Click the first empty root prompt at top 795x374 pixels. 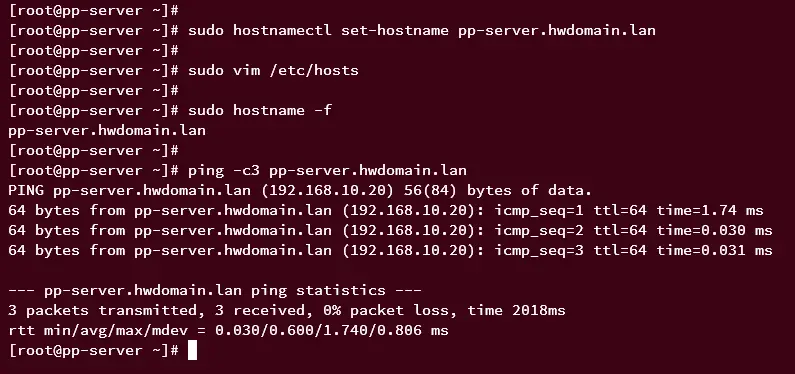pos(94,10)
